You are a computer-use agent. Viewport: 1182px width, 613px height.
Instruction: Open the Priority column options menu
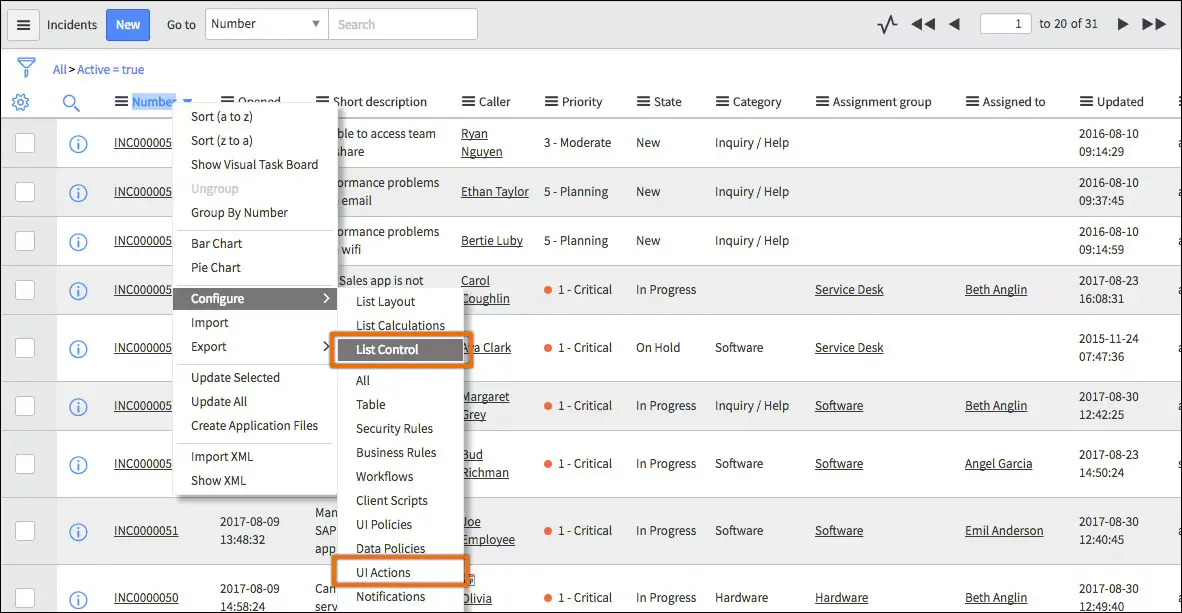pyautogui.click(x=552, y=102)
